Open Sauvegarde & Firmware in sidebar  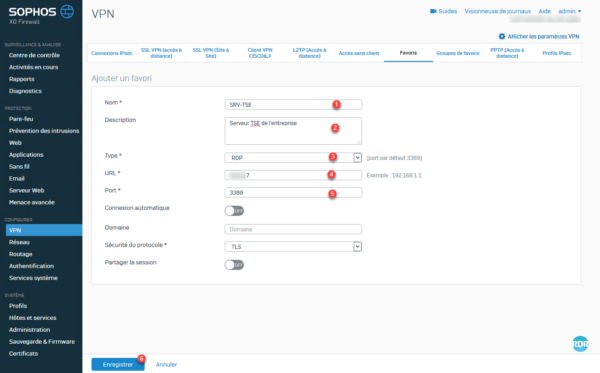(42, 341)
